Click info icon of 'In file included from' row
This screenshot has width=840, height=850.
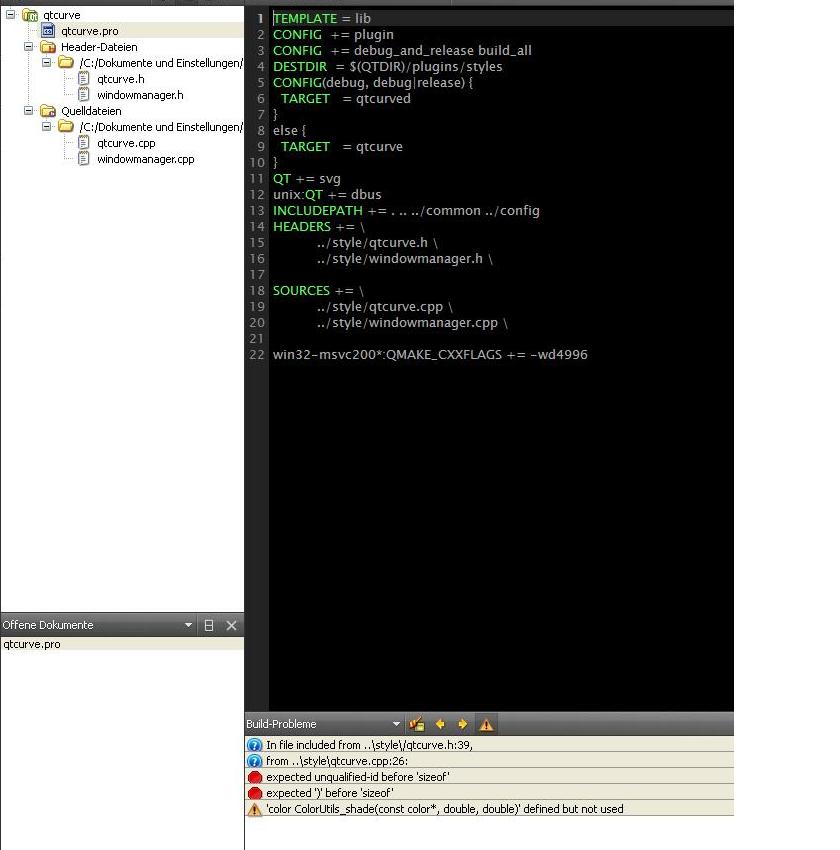(254, 745)
